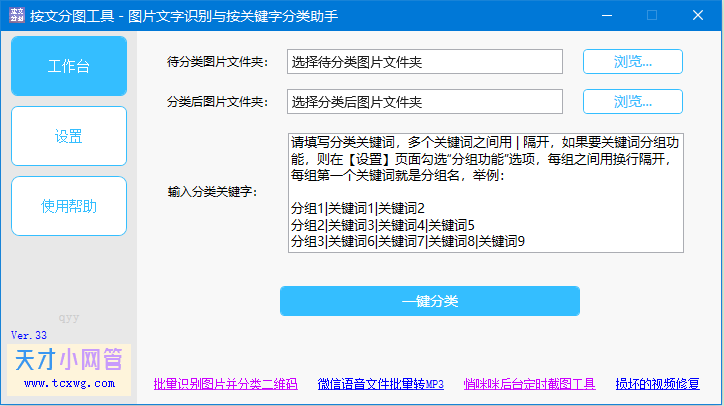Click the 分类后图片文件夹 path field
Screen dimensions: 724x406
pyautogui.click(x=425, y=102)
